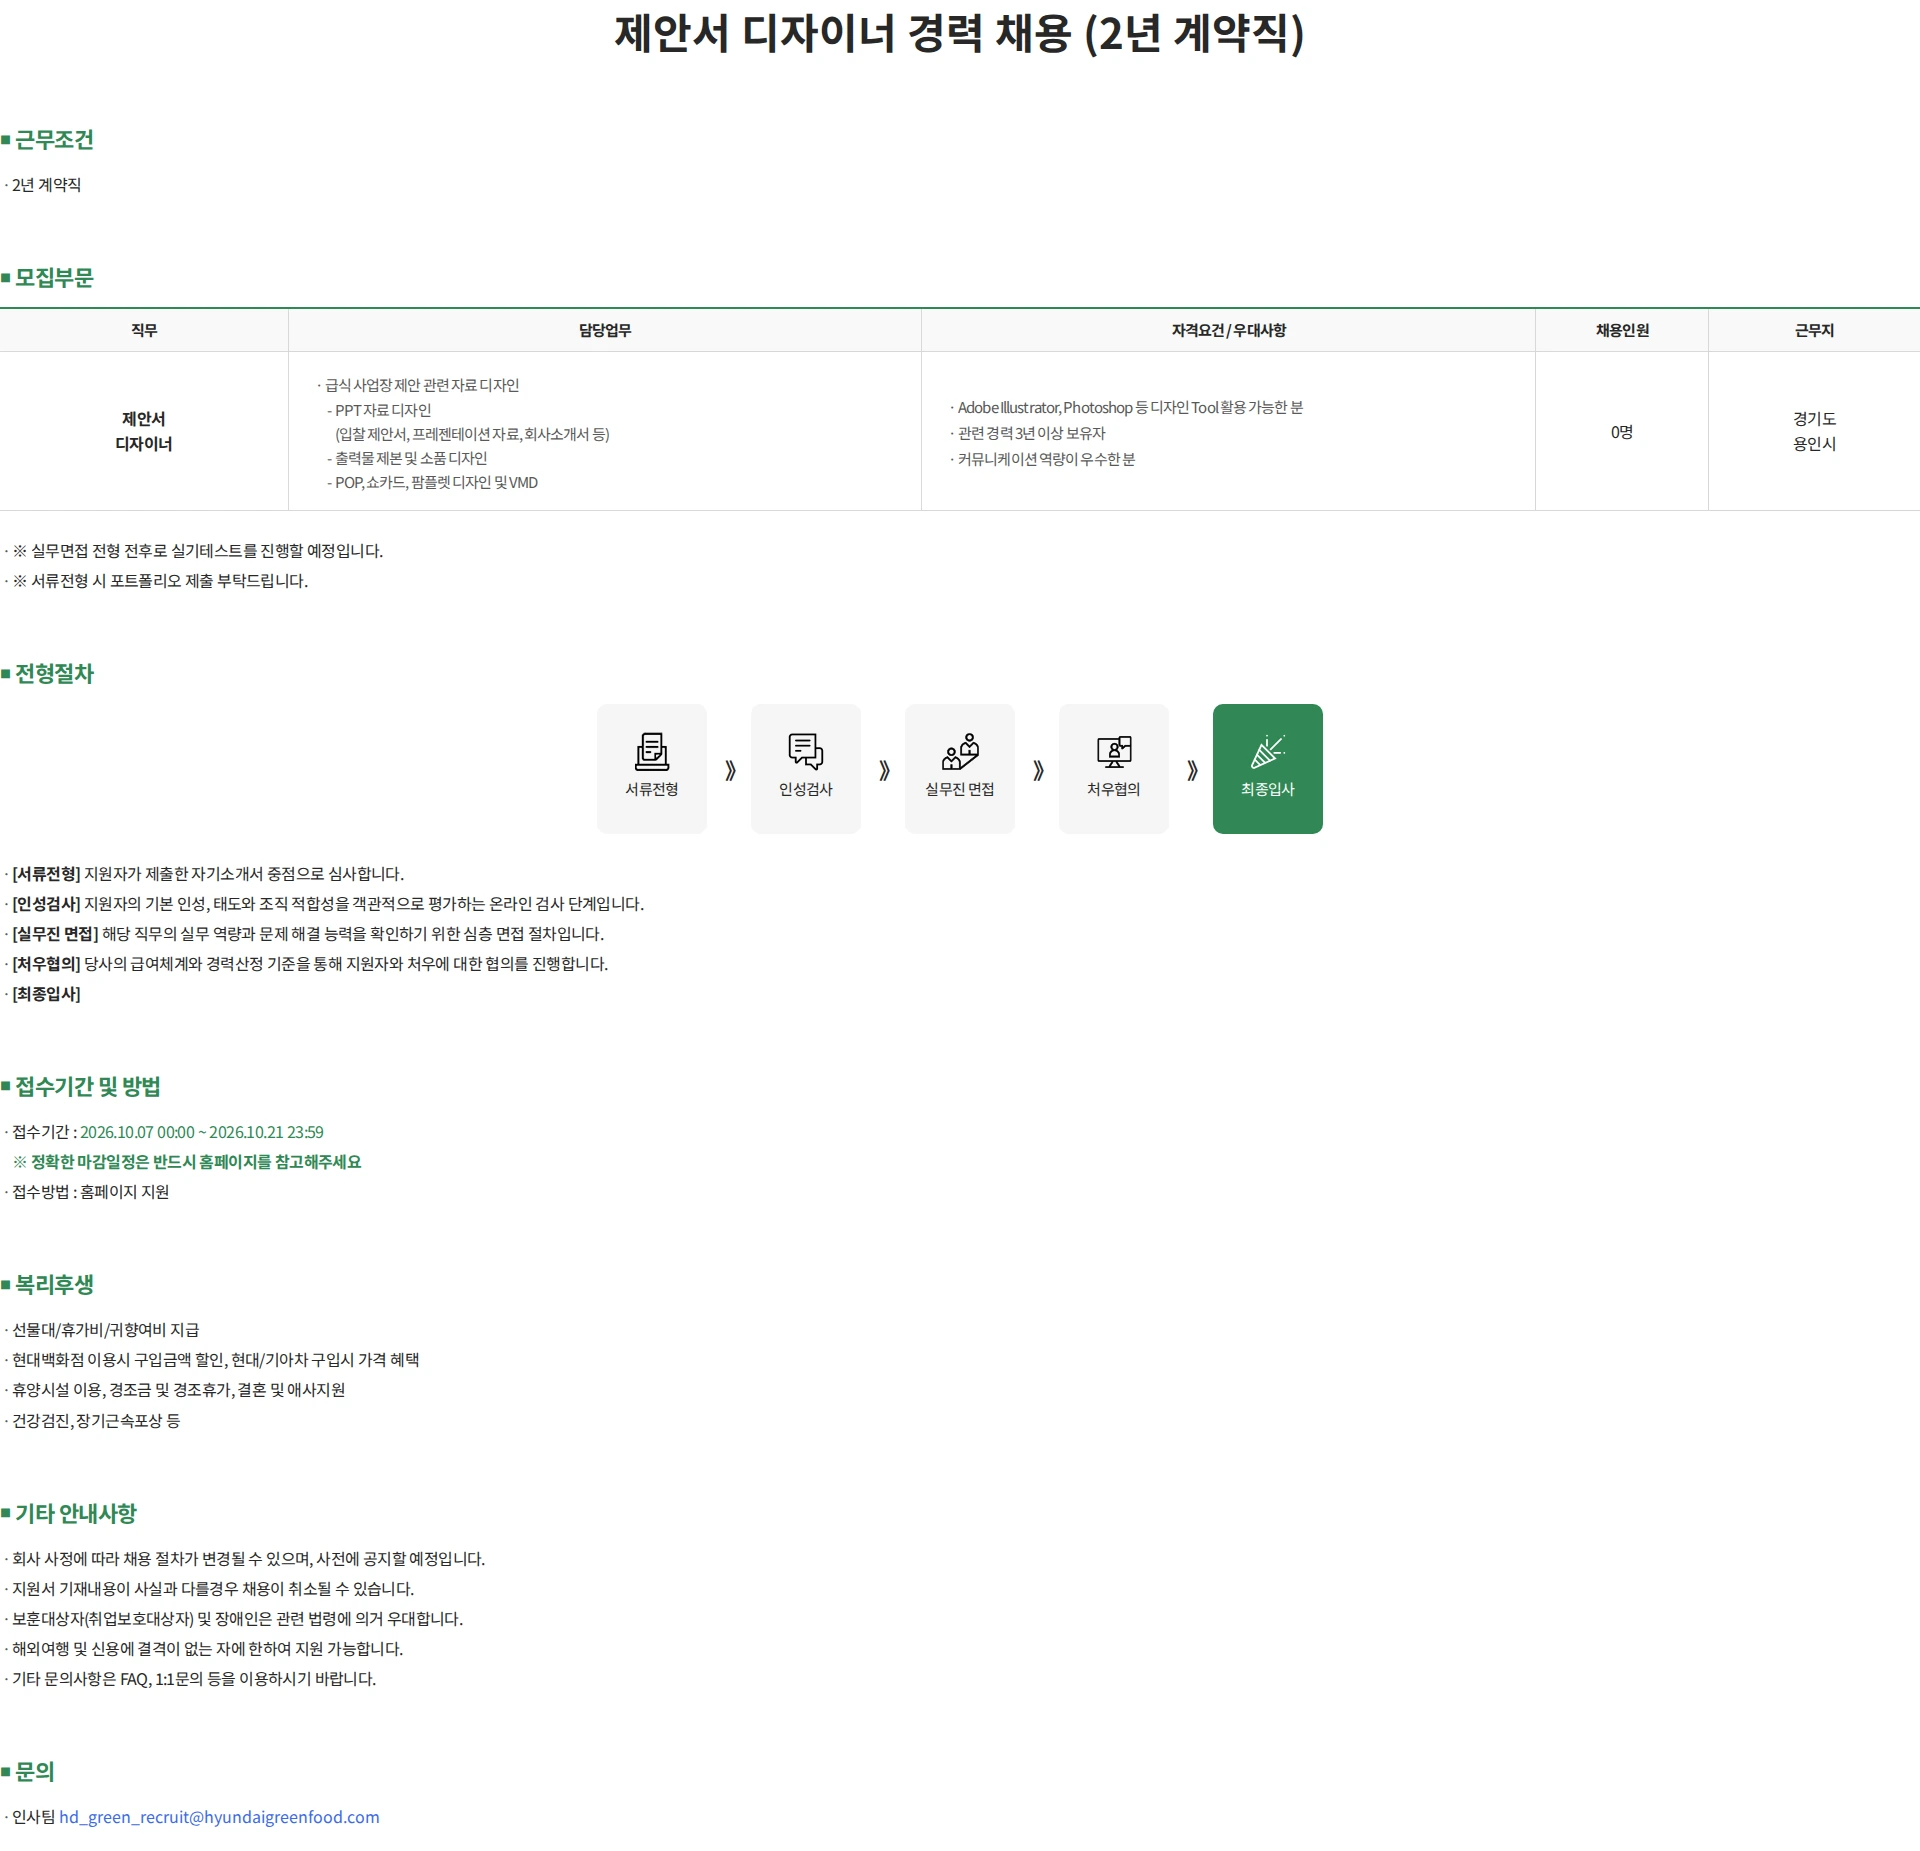Click the [인성검사] description line
This screenshot has height=1851, width=1920.
(325, 904)
